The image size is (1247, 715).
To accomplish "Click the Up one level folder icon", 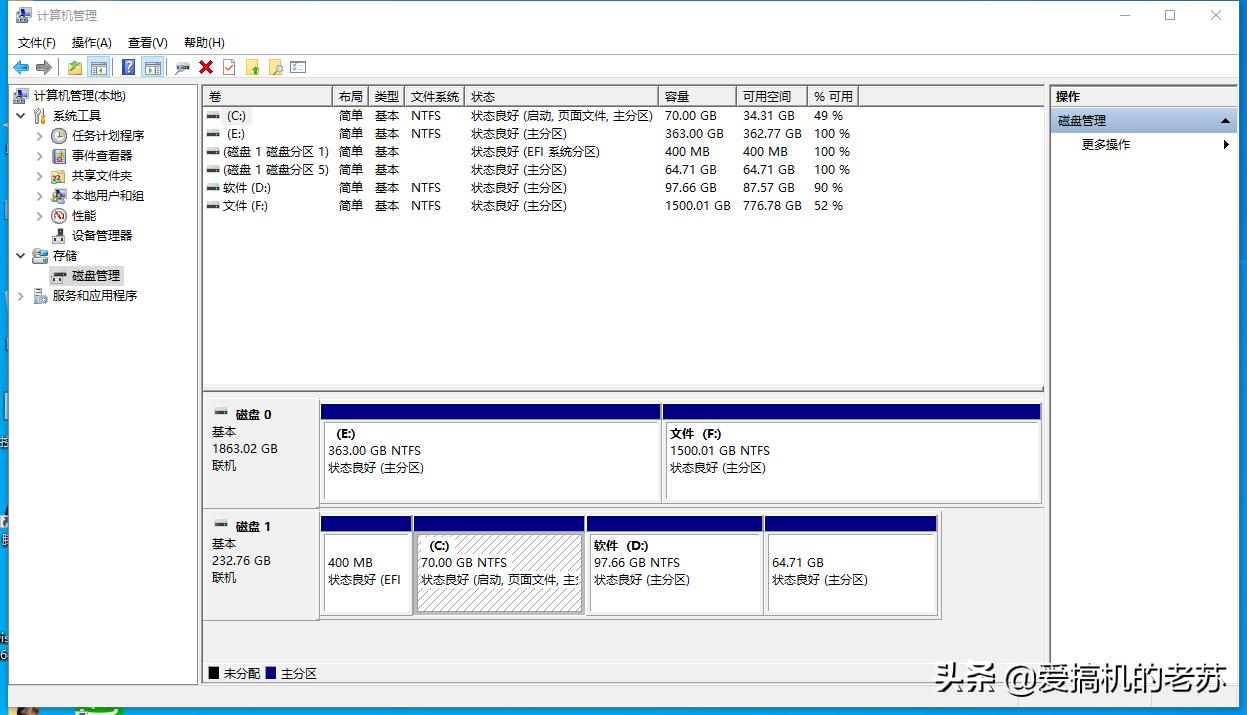I will pyautogui.click(x=74, y=67).
